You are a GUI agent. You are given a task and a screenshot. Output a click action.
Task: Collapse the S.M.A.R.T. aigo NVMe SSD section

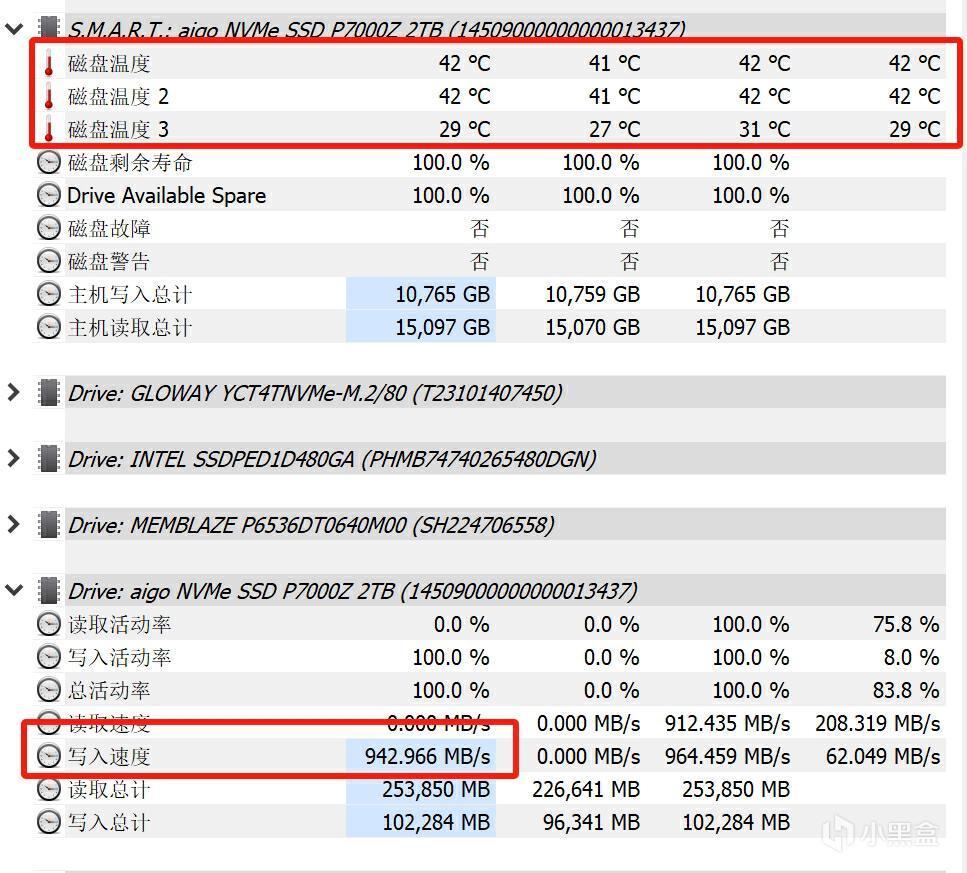point(14,29)
